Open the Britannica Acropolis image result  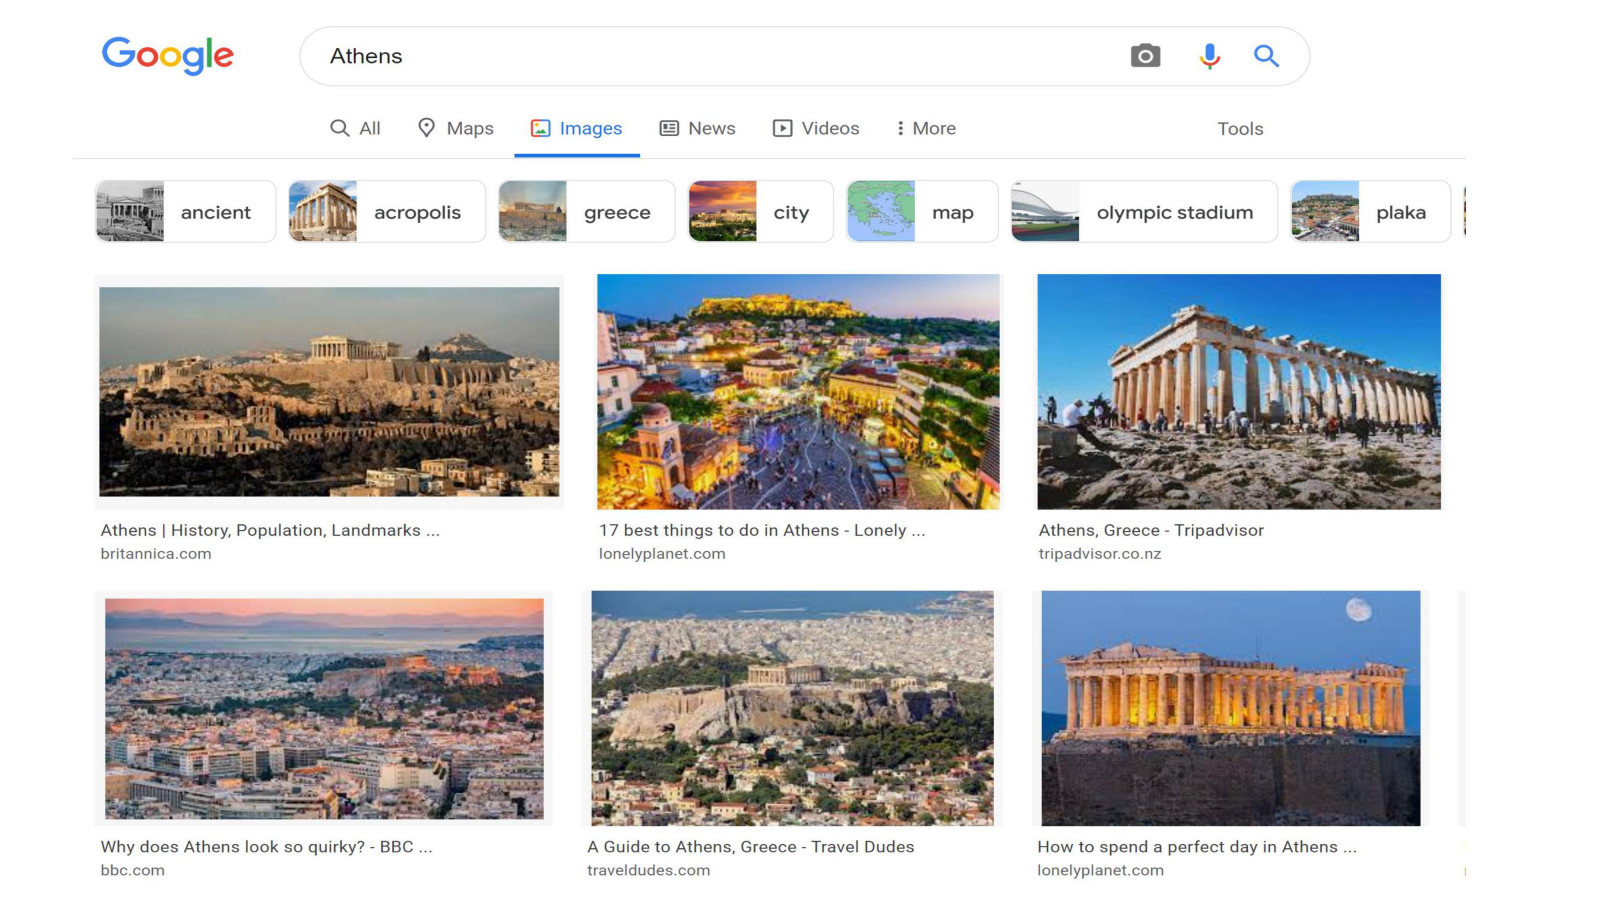pos(329,392)
